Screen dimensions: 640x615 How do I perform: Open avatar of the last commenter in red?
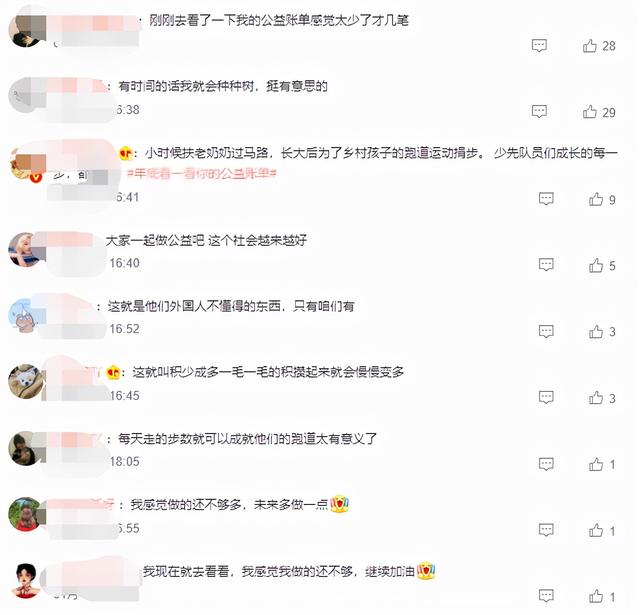(27, 580)
